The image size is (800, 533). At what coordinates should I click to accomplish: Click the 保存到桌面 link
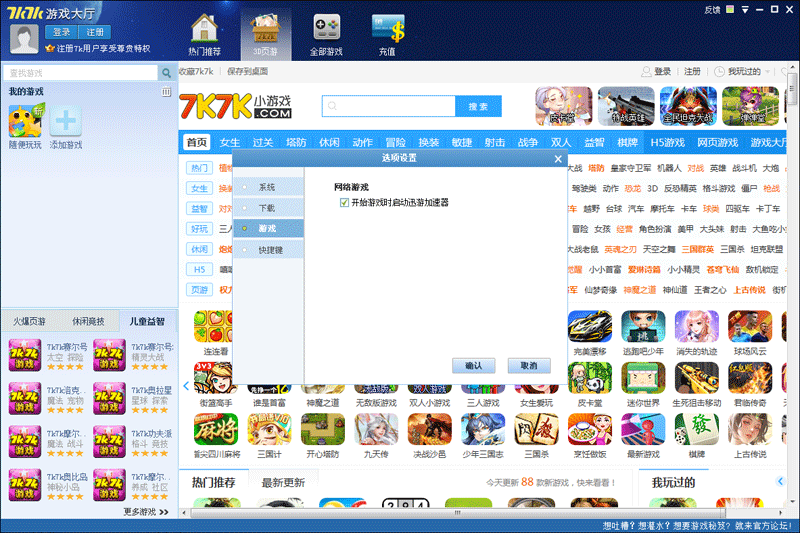(247, 71)
